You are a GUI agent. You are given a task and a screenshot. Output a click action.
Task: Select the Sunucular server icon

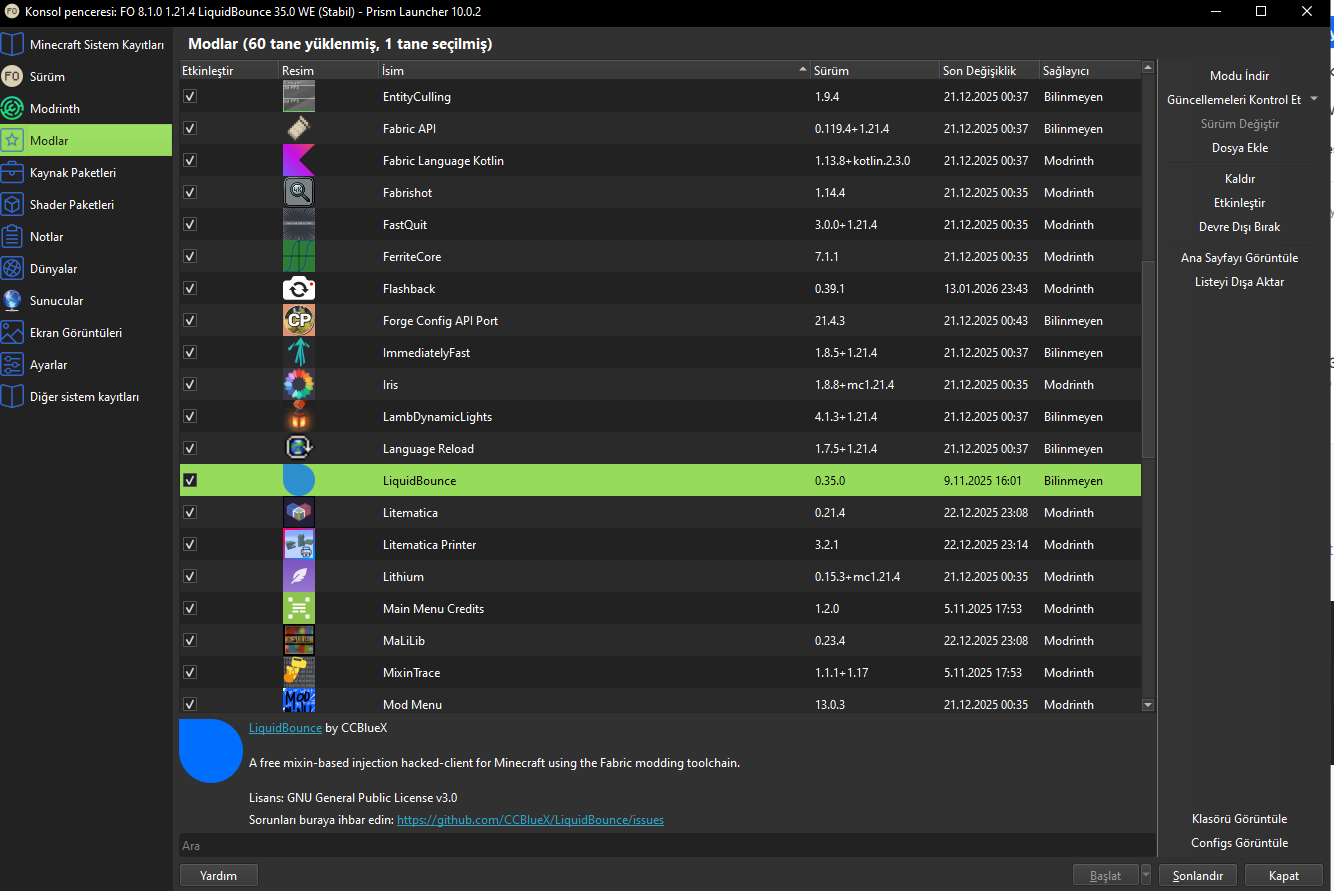point(13,300)
